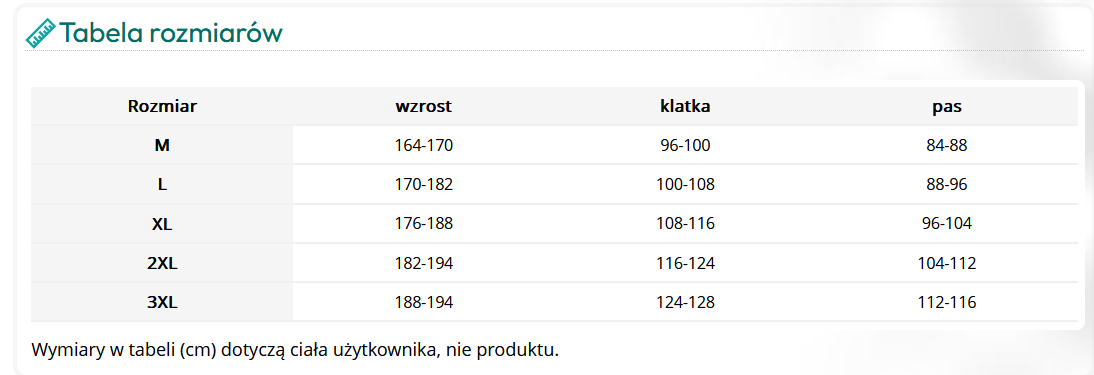Click the Wymiary w tabeli note text
This screenshot has width=1094, height=375.
click(295, 349)
